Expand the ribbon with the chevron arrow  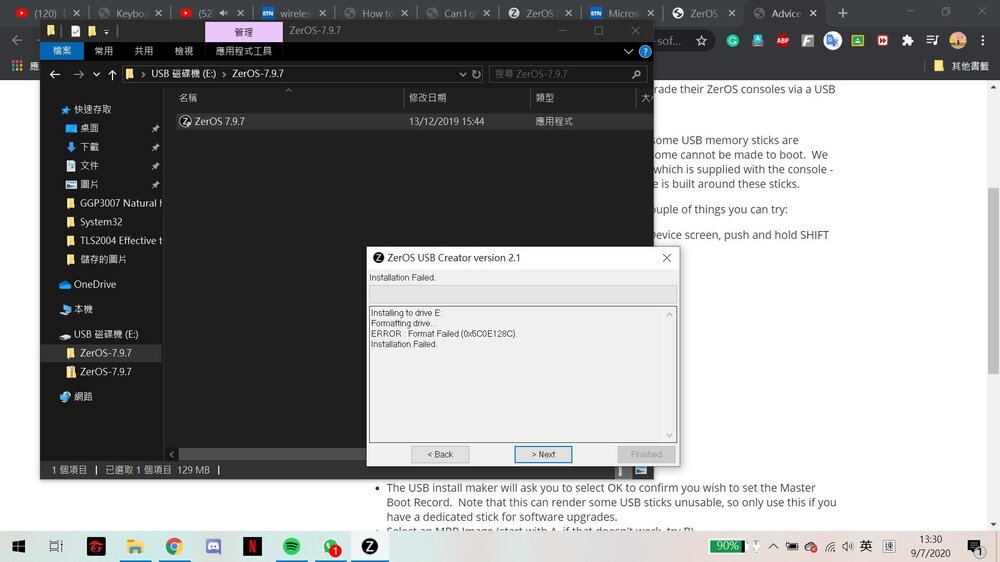629,51
